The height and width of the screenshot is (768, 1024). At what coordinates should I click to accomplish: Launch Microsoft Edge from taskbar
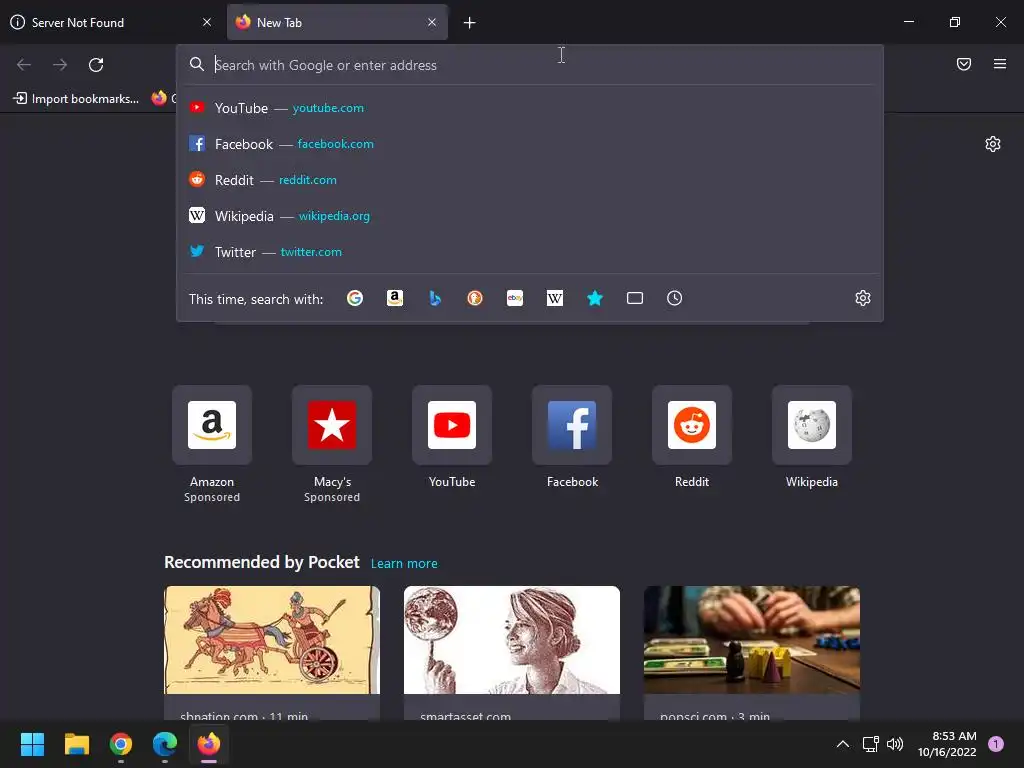pos(165,744)
